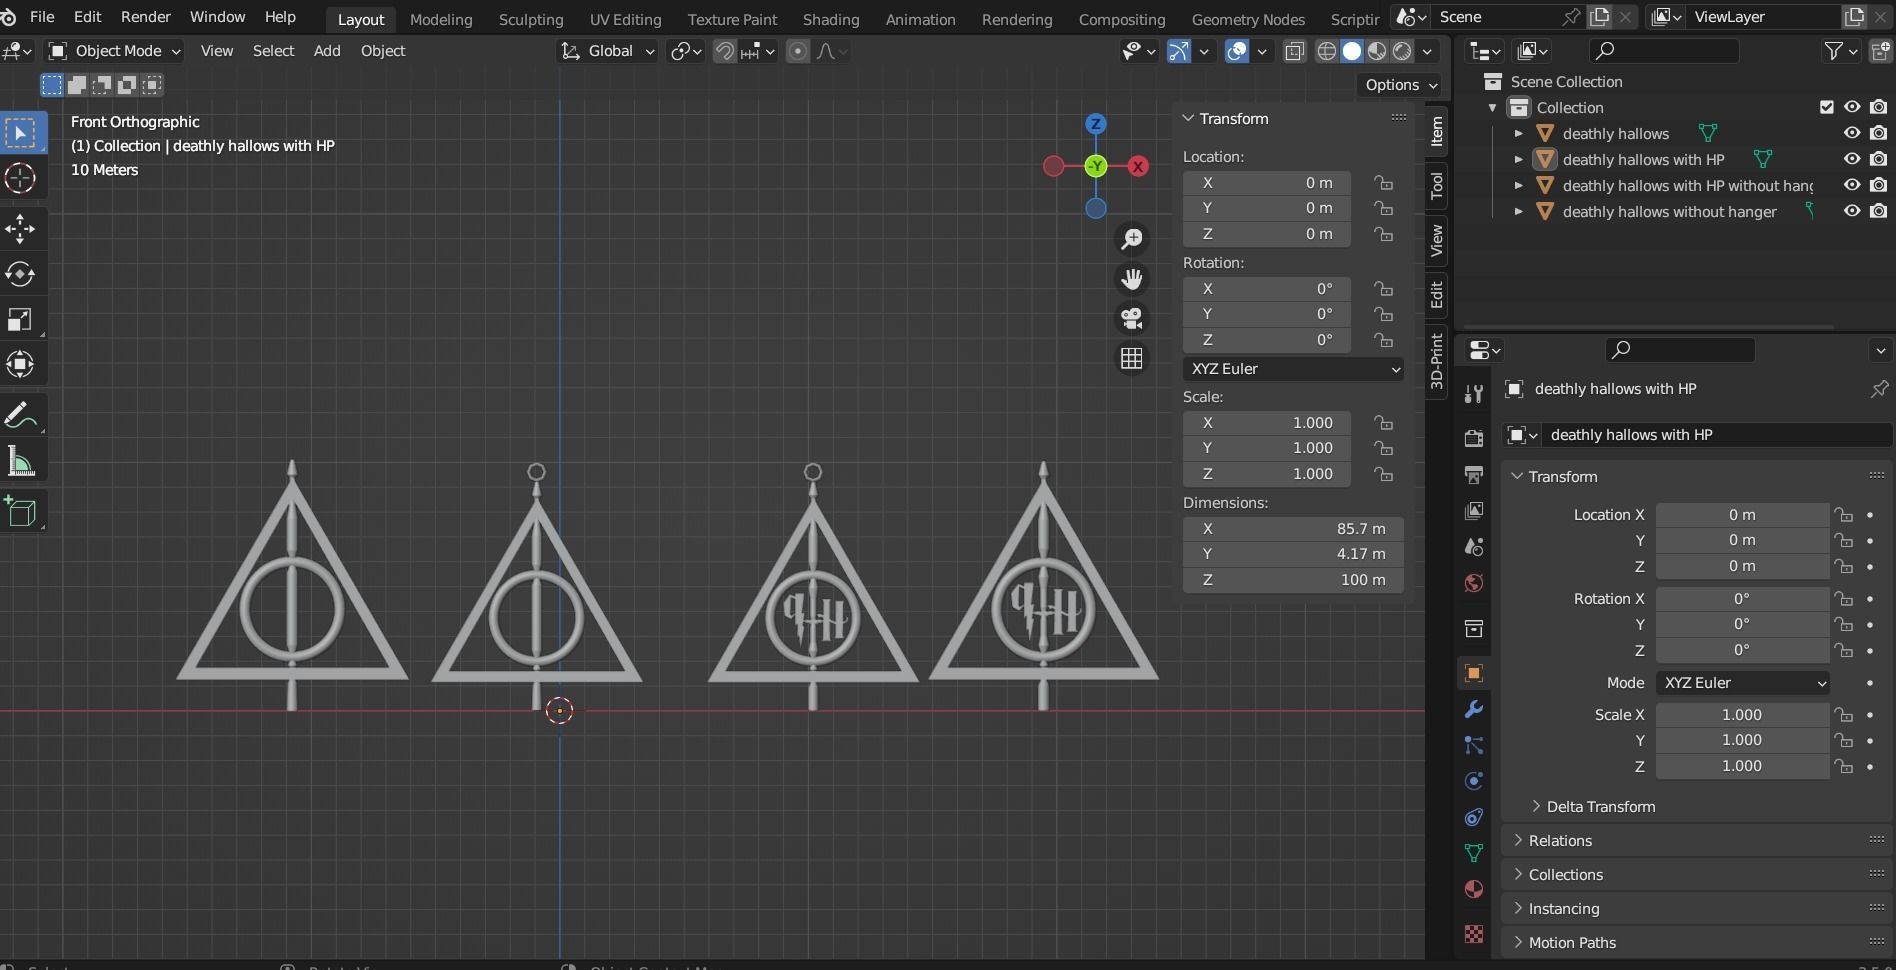Open the File menu

(42, 17)
